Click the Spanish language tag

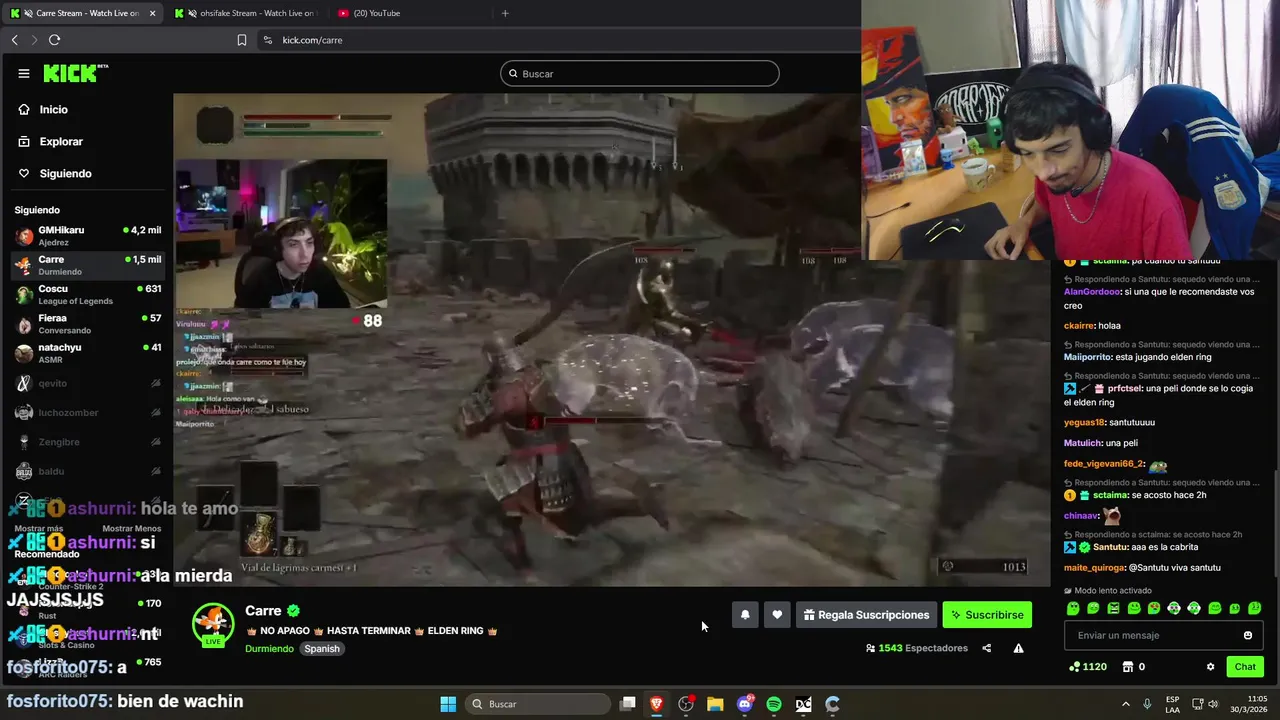tap(322, 648)
